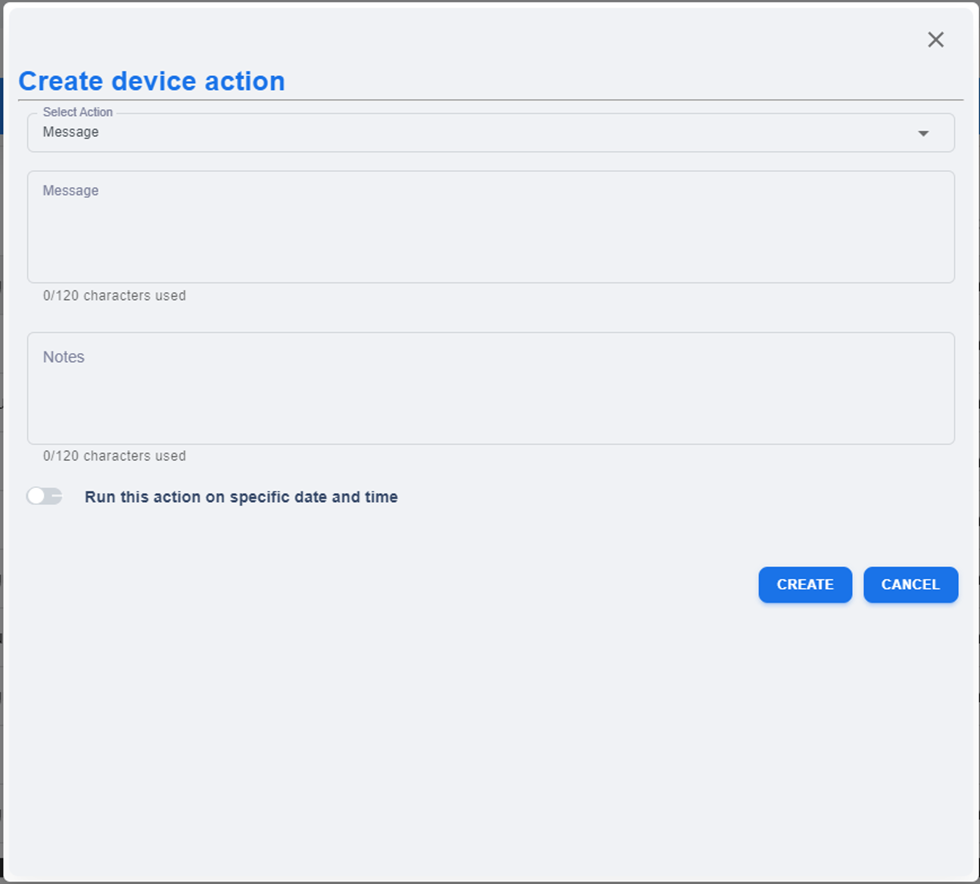Screen dimensions: 980x884
Task: Click the 'Select Action' floating label
Action: point(78,112)
